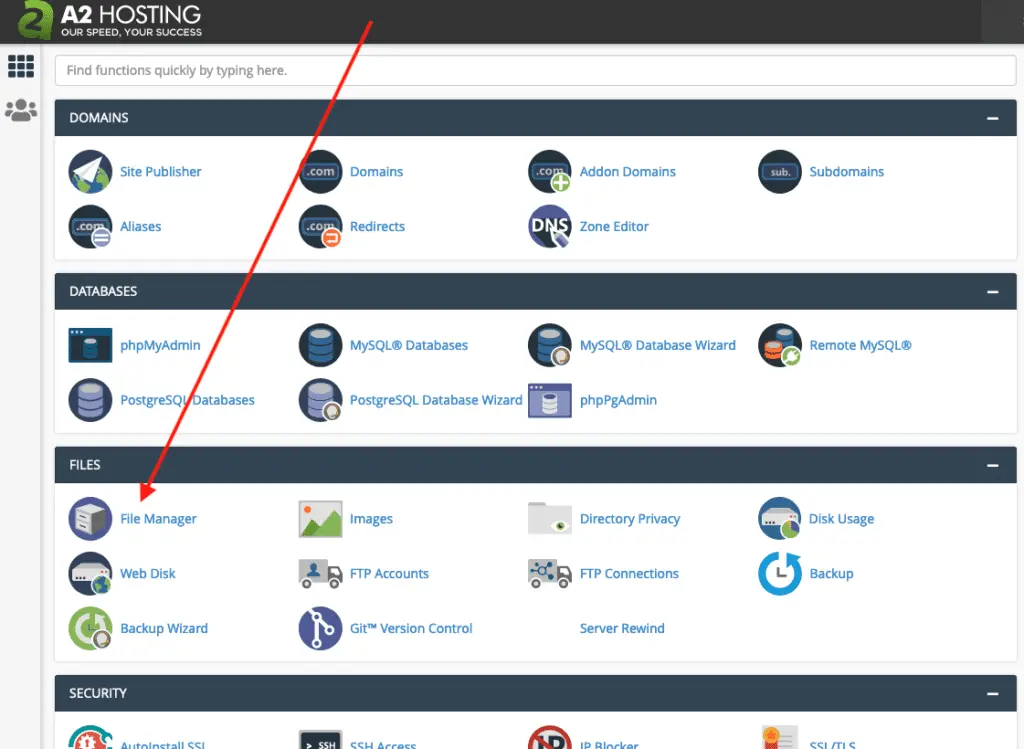Screen dimensions: 1024x749
Task: Click the Remote MySQL link
Action: pos(860,345)
